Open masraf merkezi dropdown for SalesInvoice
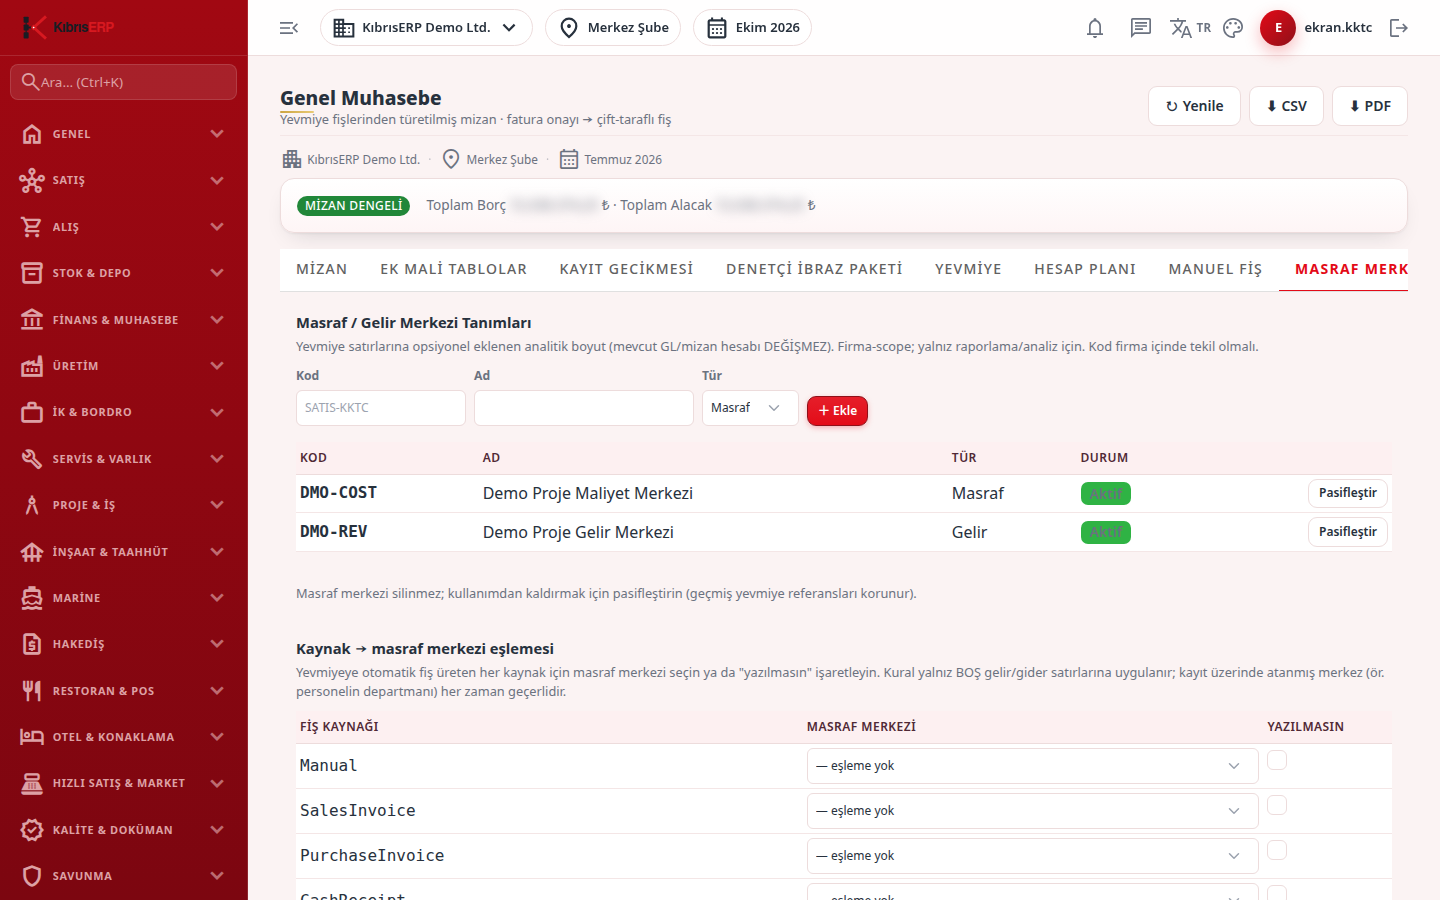This screenshot has width=1440, height=900. pos(1032,811)
